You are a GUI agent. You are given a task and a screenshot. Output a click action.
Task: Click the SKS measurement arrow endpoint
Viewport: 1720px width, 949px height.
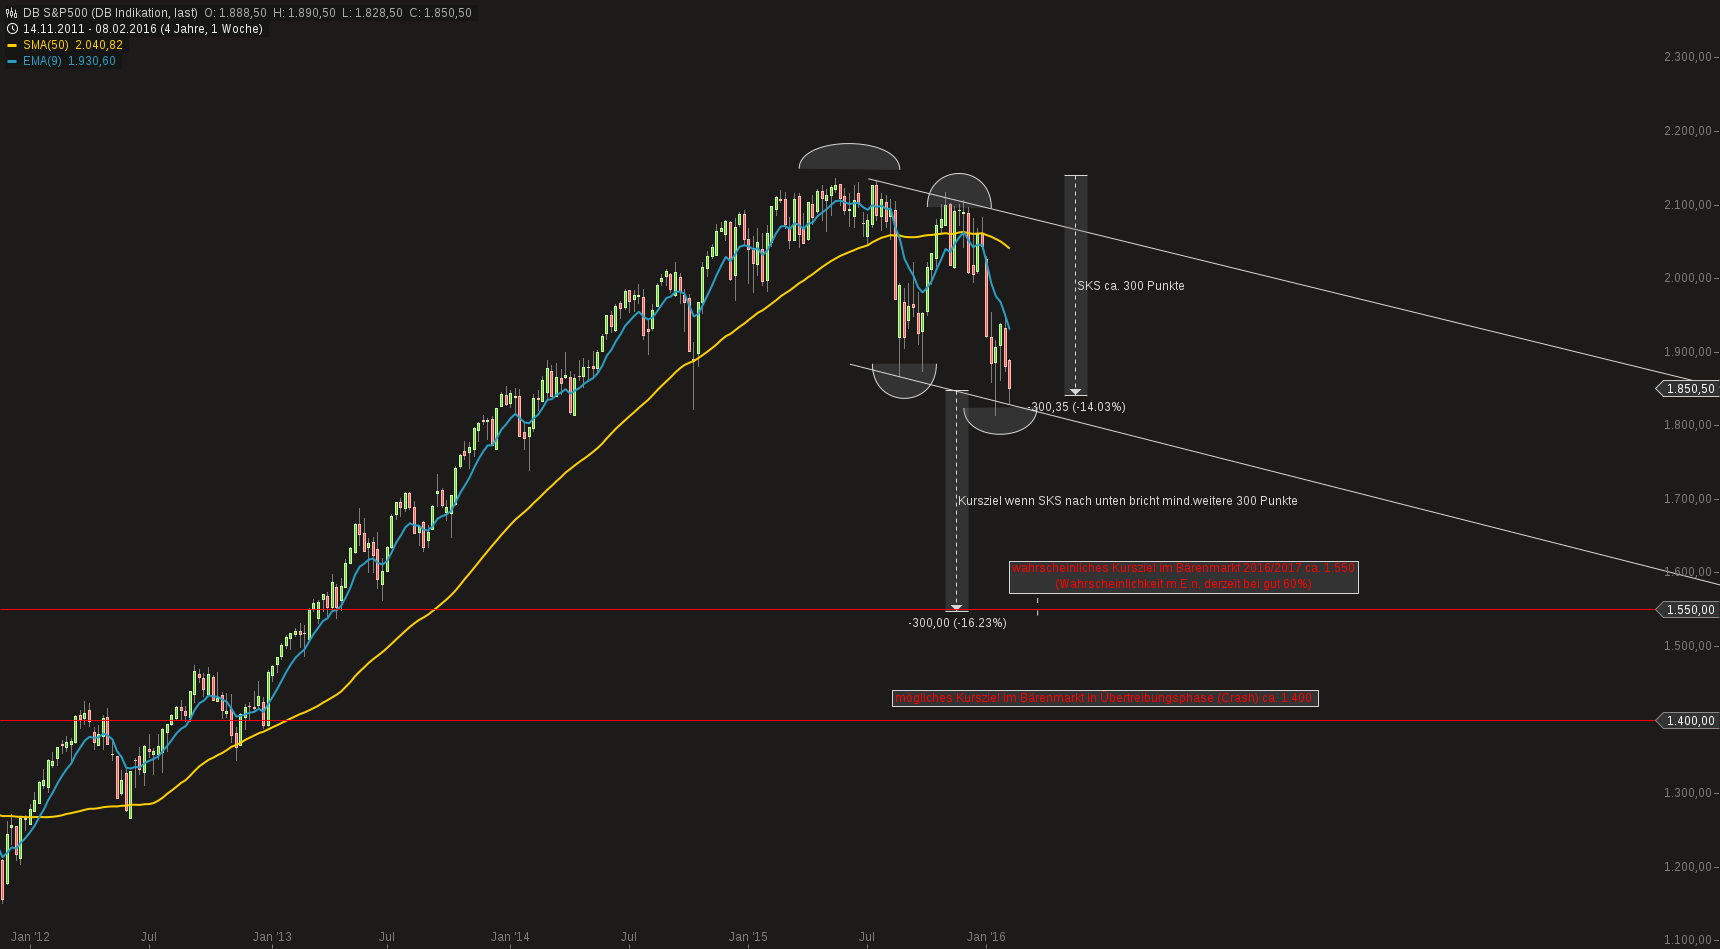(x=1076, y=392)
